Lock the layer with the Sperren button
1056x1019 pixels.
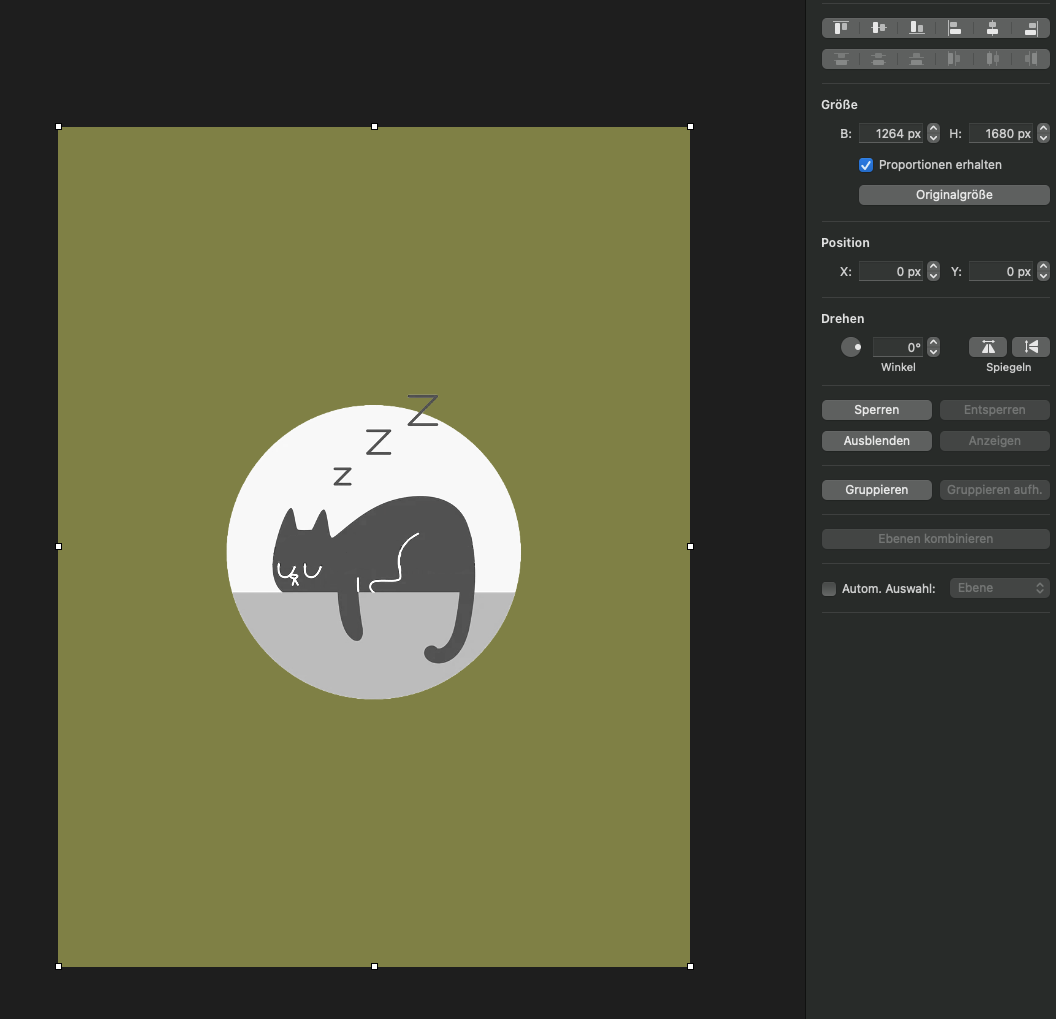pyautogui.click(x=876, y=410)
